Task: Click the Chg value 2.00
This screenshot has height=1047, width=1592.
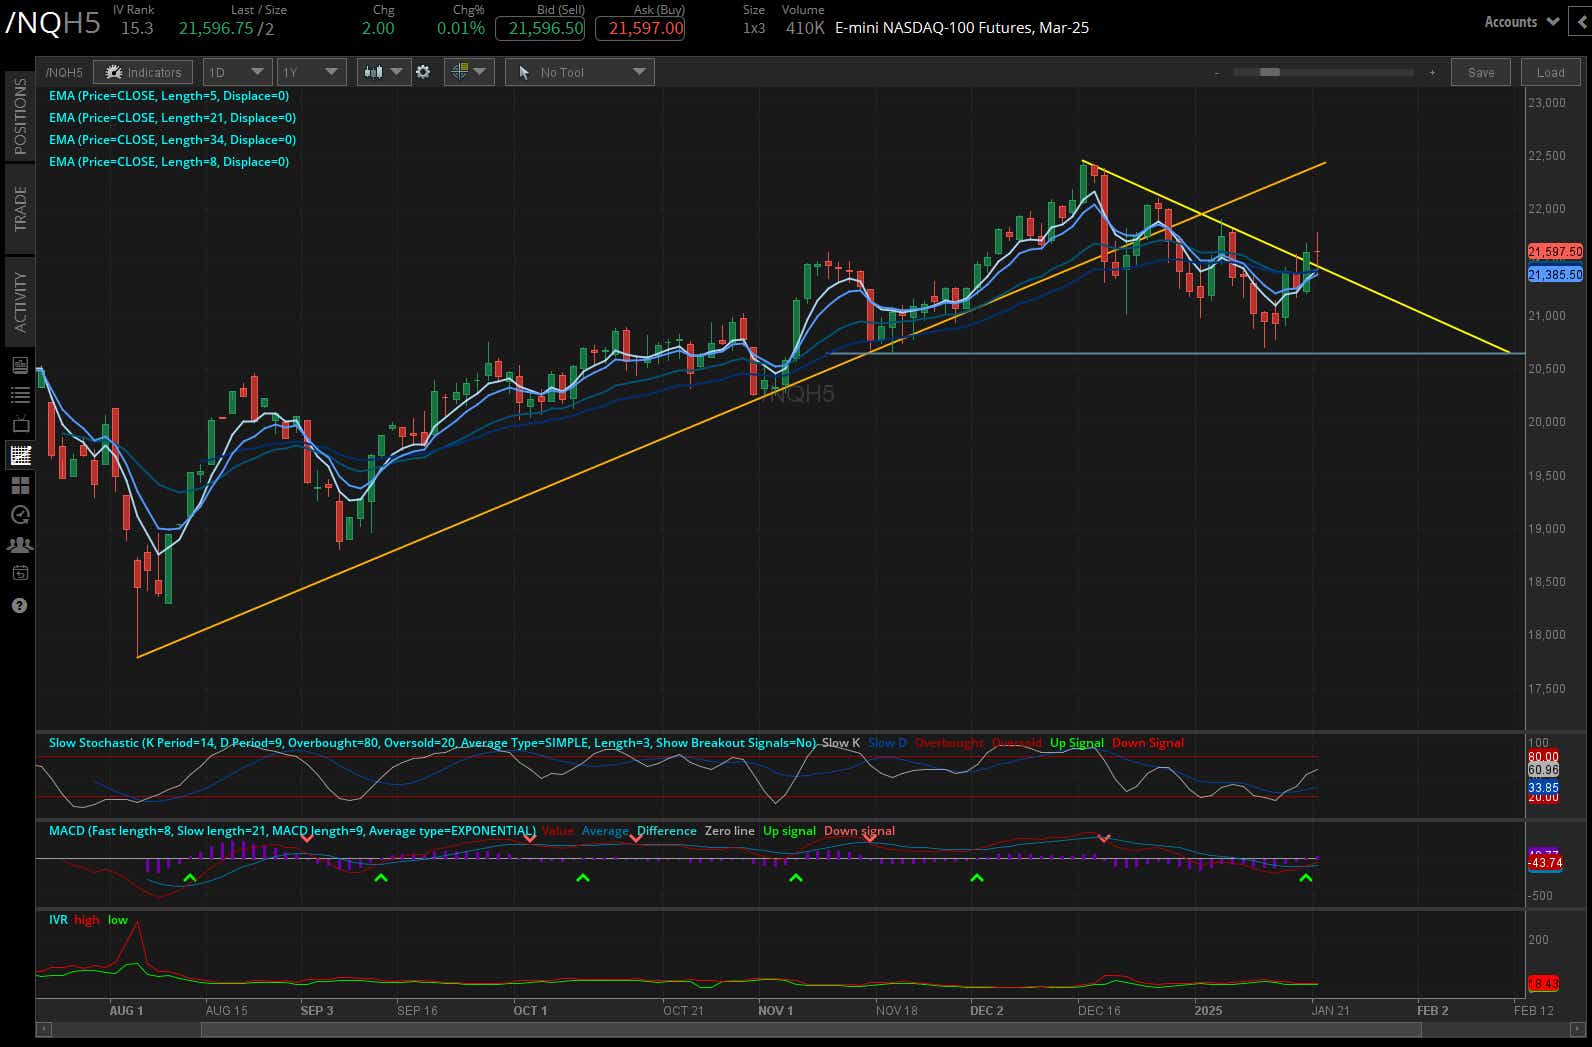Action: [x=378, y=28]
